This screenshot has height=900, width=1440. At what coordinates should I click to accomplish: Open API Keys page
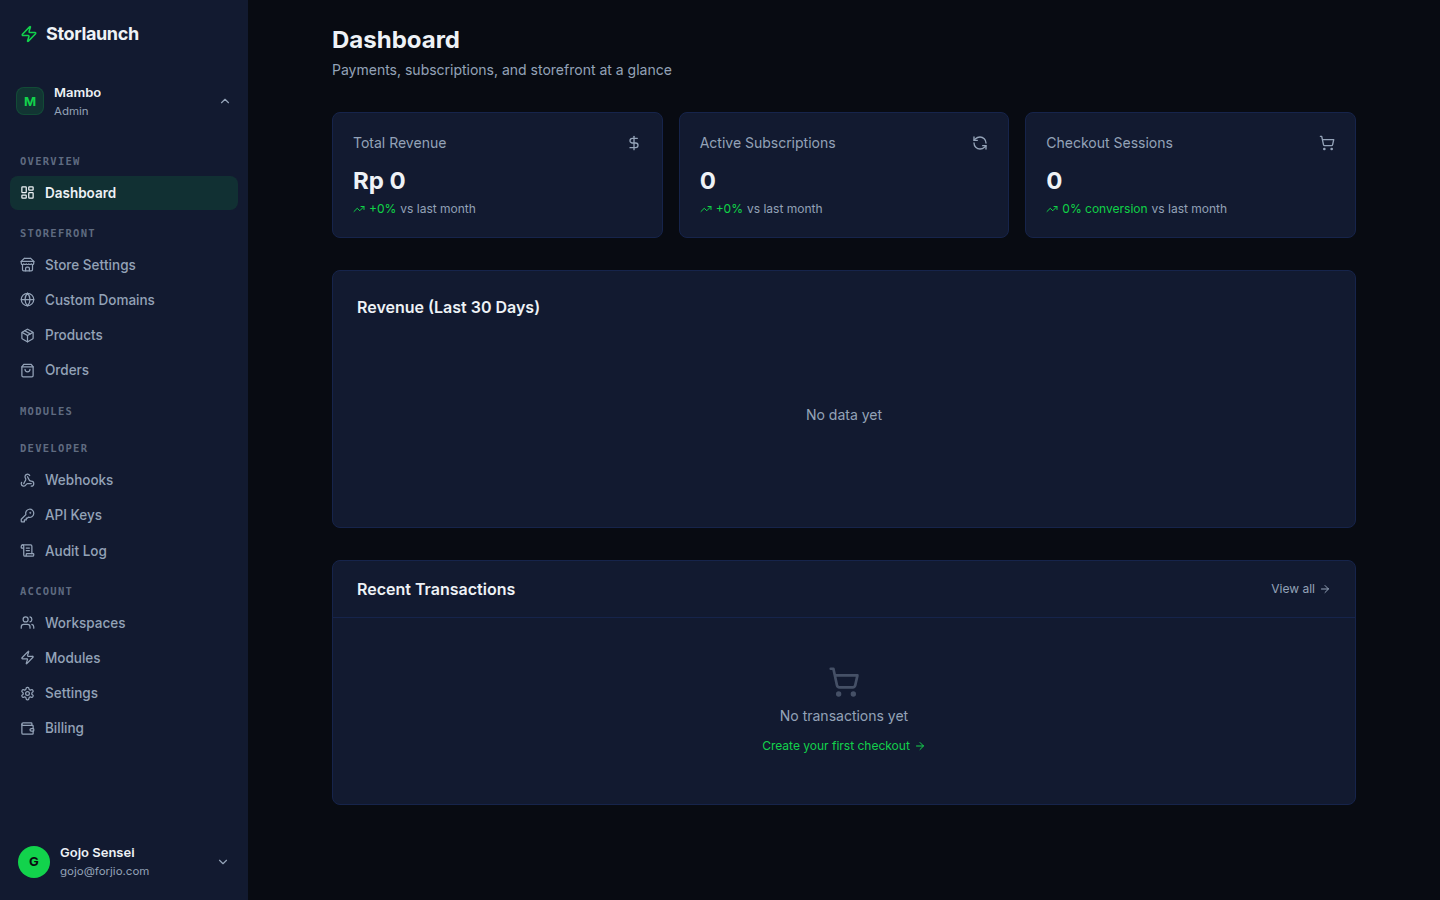tap(124, 515)
